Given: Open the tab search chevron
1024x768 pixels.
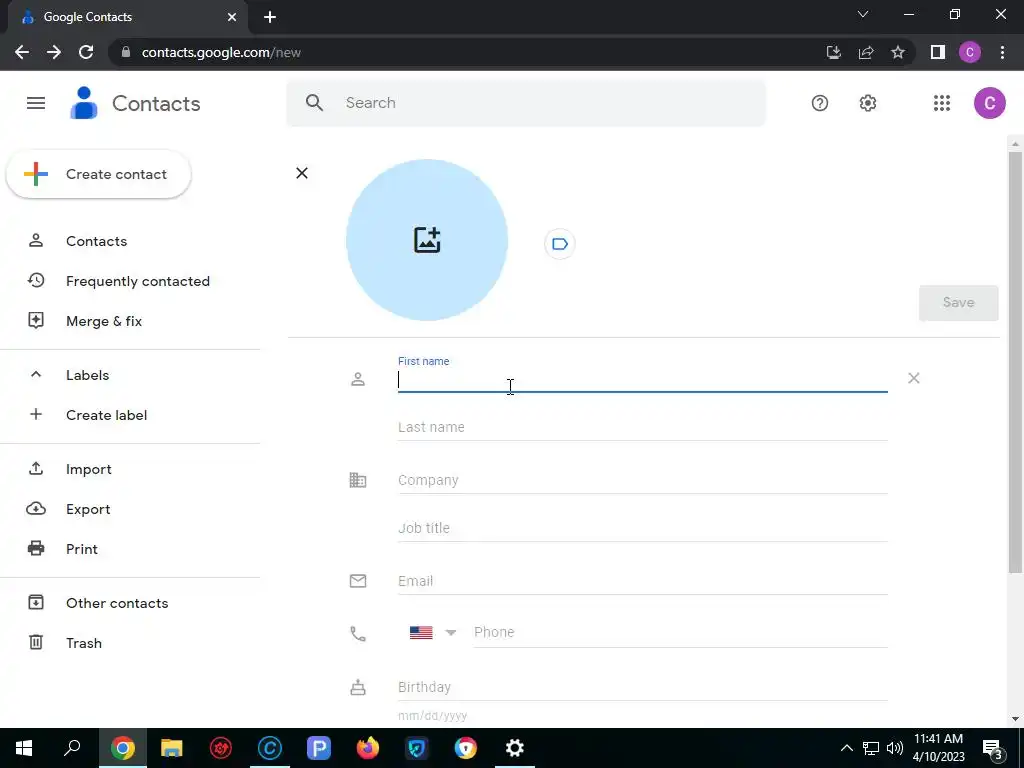Looking at the screenshot, I should tap(863, 14).
